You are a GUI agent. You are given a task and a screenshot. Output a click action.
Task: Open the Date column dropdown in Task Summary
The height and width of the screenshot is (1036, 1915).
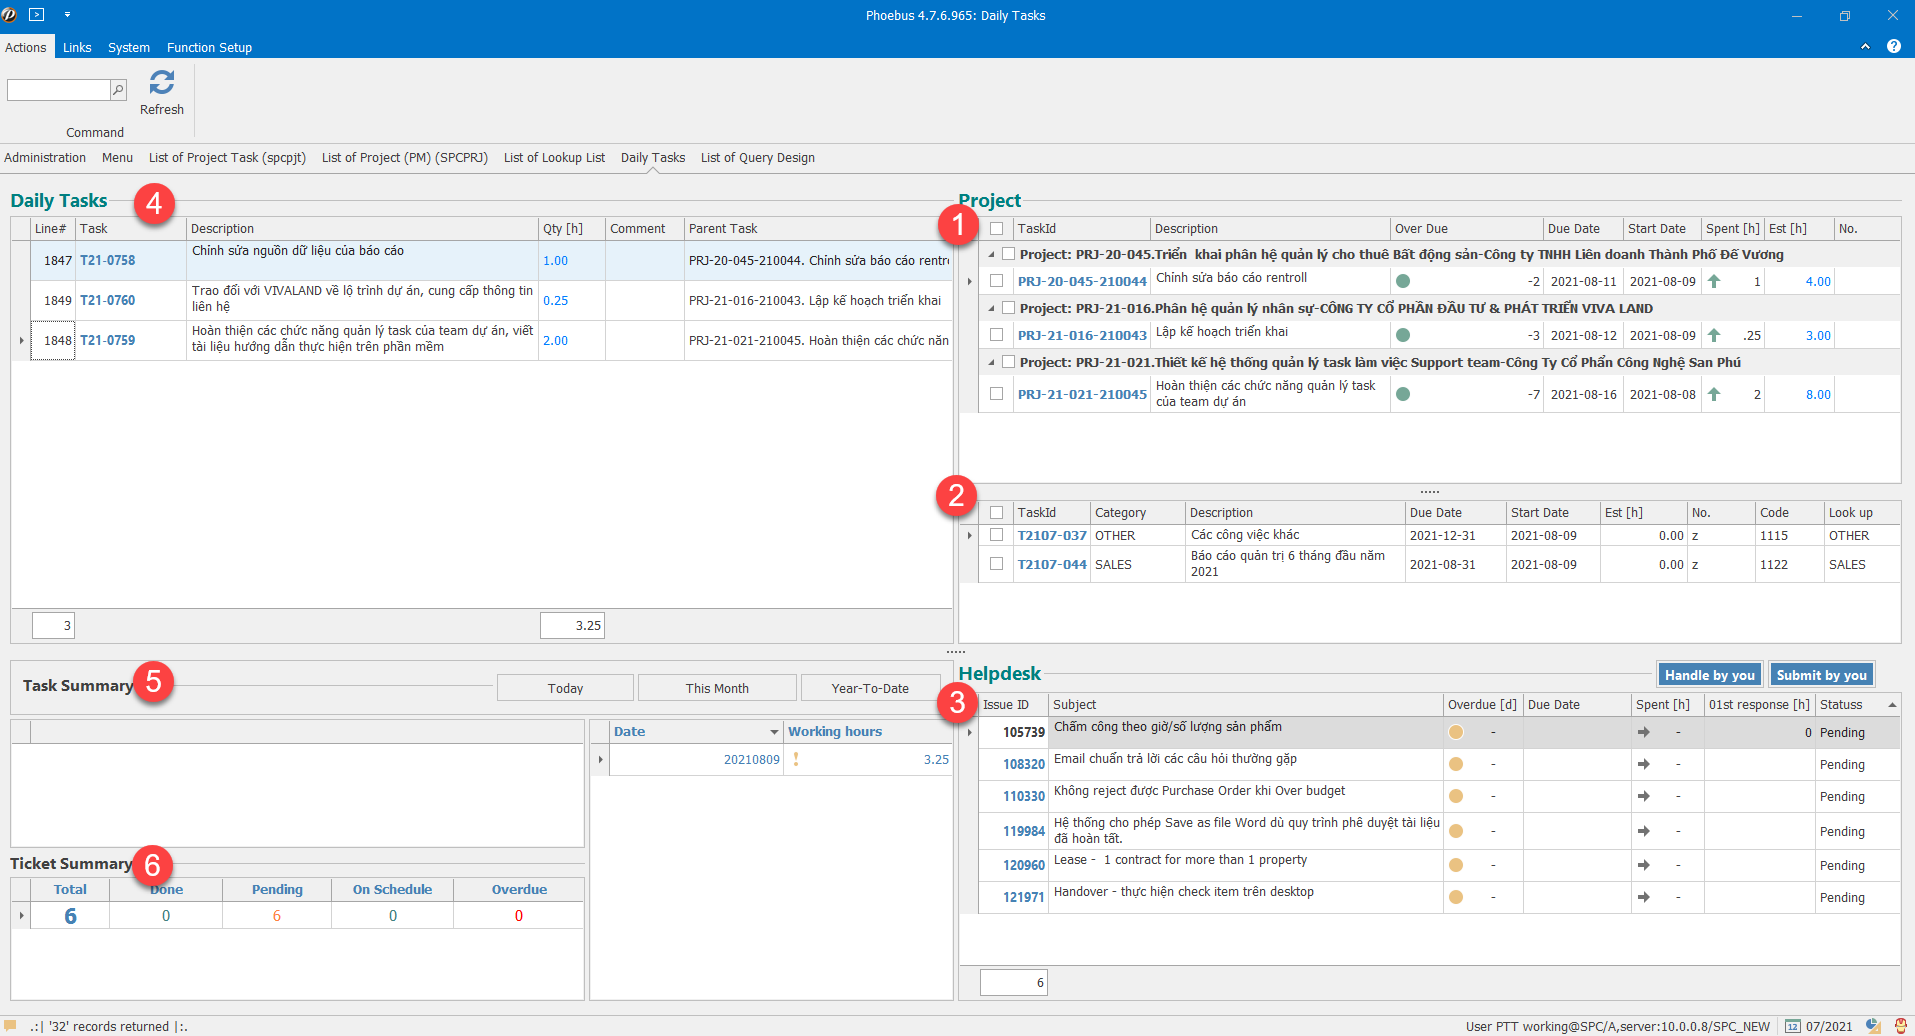pyautogui.click(x=773, y=732)
